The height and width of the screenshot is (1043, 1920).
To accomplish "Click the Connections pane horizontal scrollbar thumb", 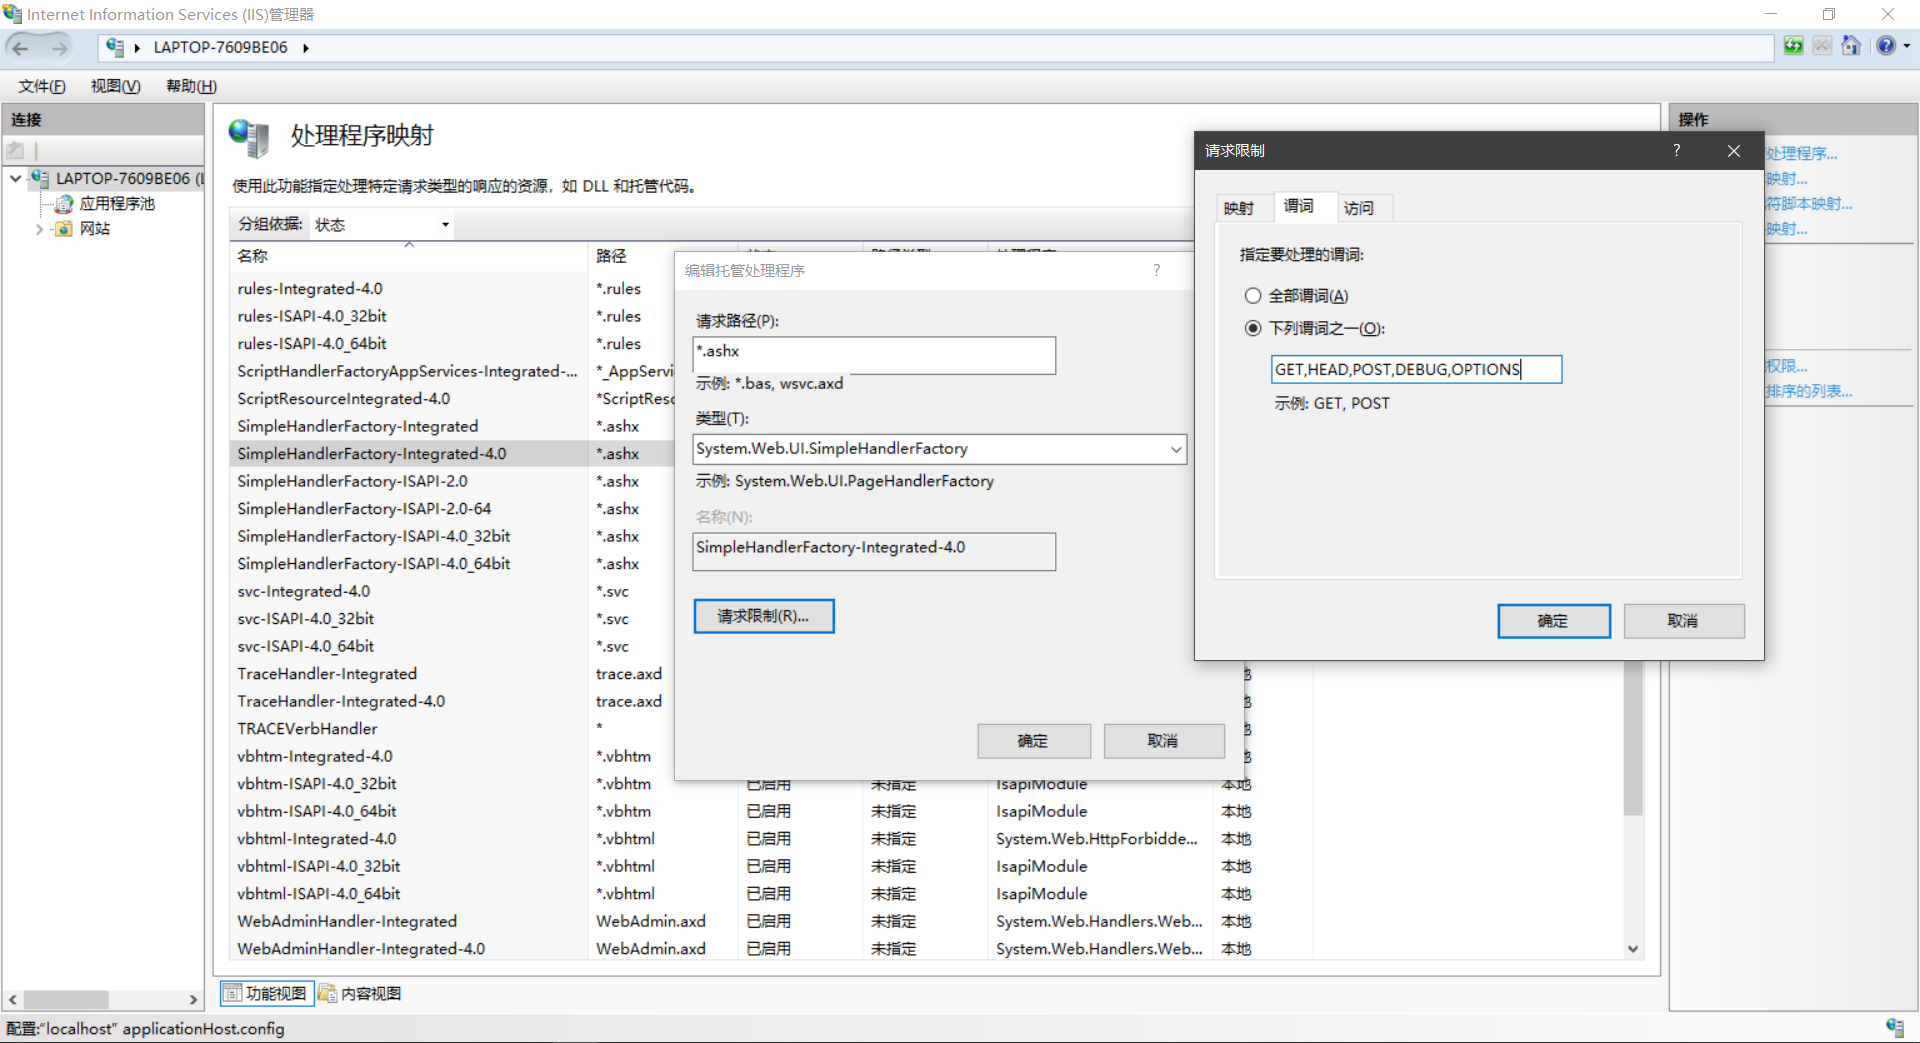I will point(66,999).
